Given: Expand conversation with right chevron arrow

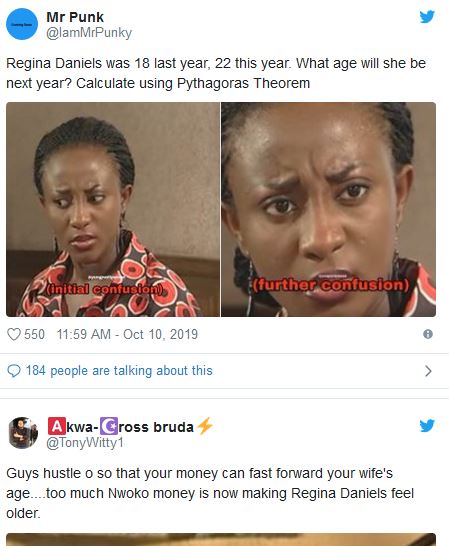Looking at the screenshot, I should 428,371.
